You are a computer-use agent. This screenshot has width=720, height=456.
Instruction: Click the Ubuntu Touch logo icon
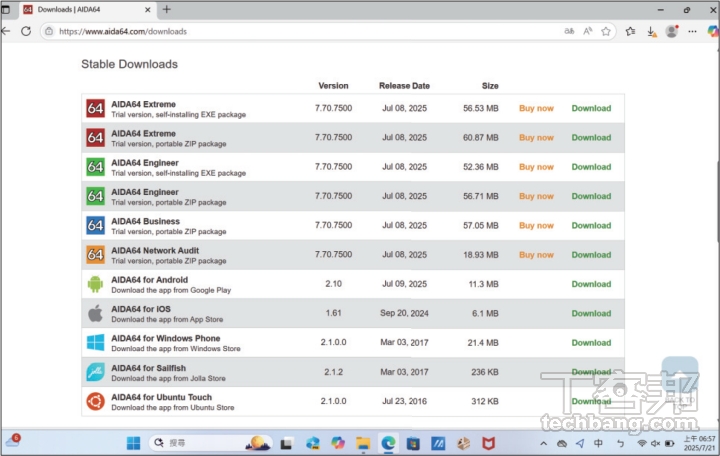(95, 401)
